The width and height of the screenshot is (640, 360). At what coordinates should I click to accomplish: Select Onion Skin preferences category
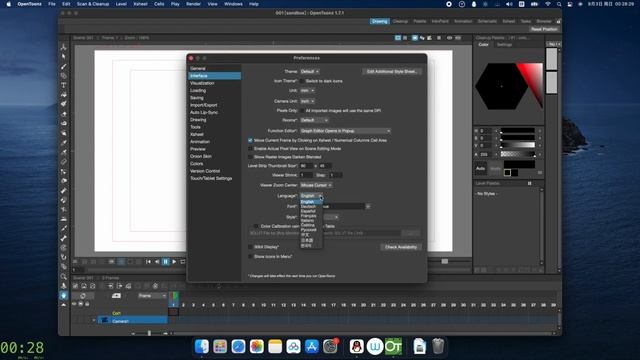pos(201,156)
